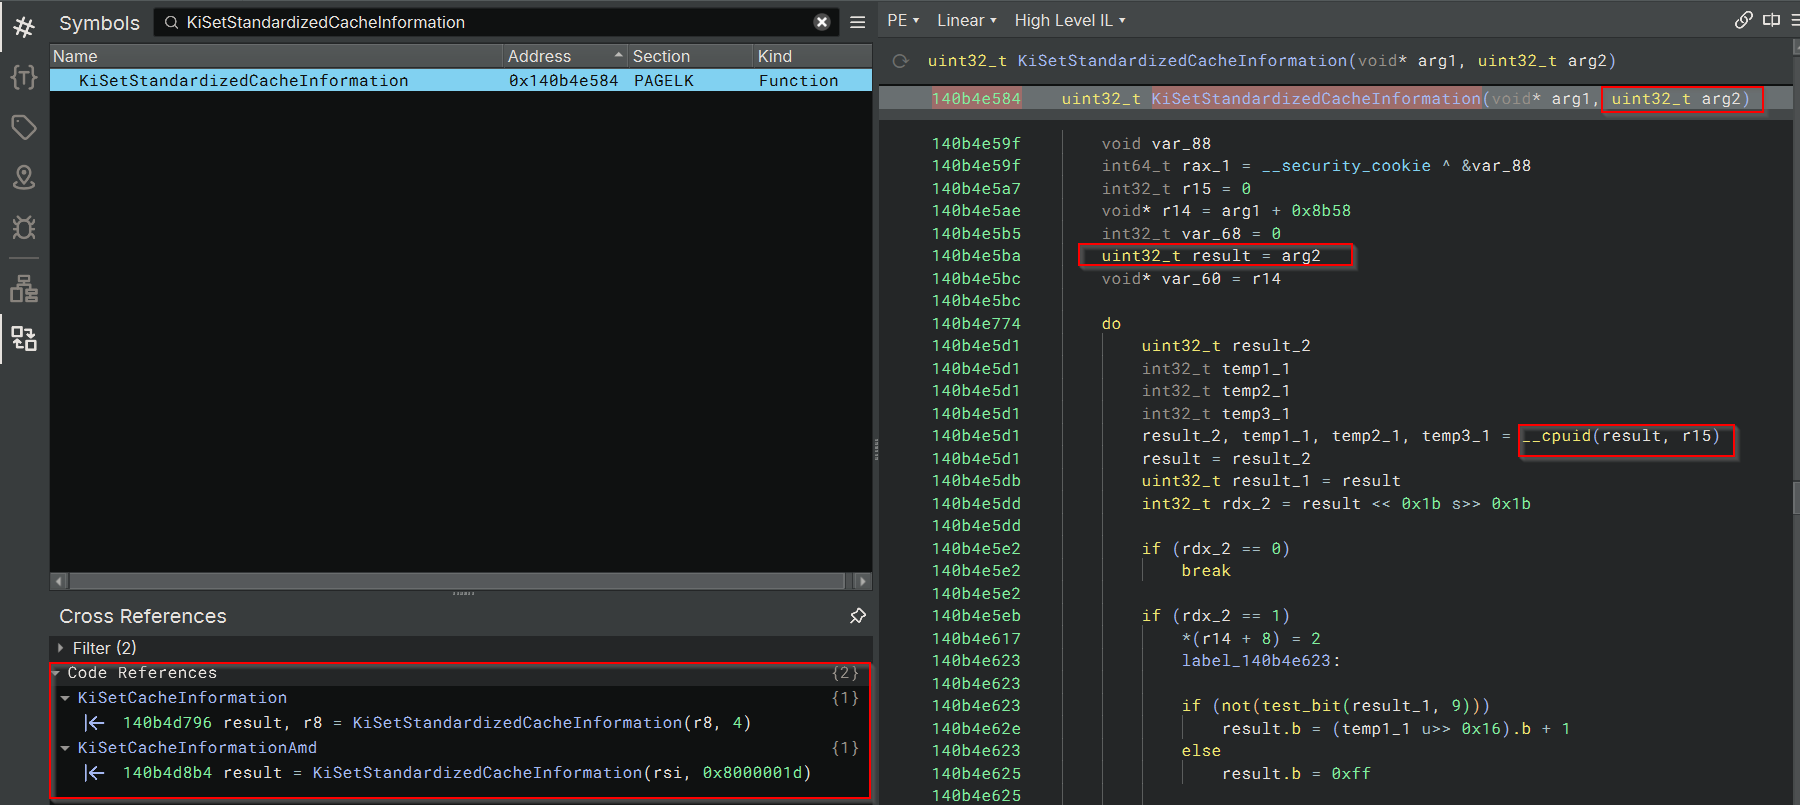Open the Linear view dropdown
Viewport: 1800px width, 805px height.
pyautogui.click(x=966, y=20)
